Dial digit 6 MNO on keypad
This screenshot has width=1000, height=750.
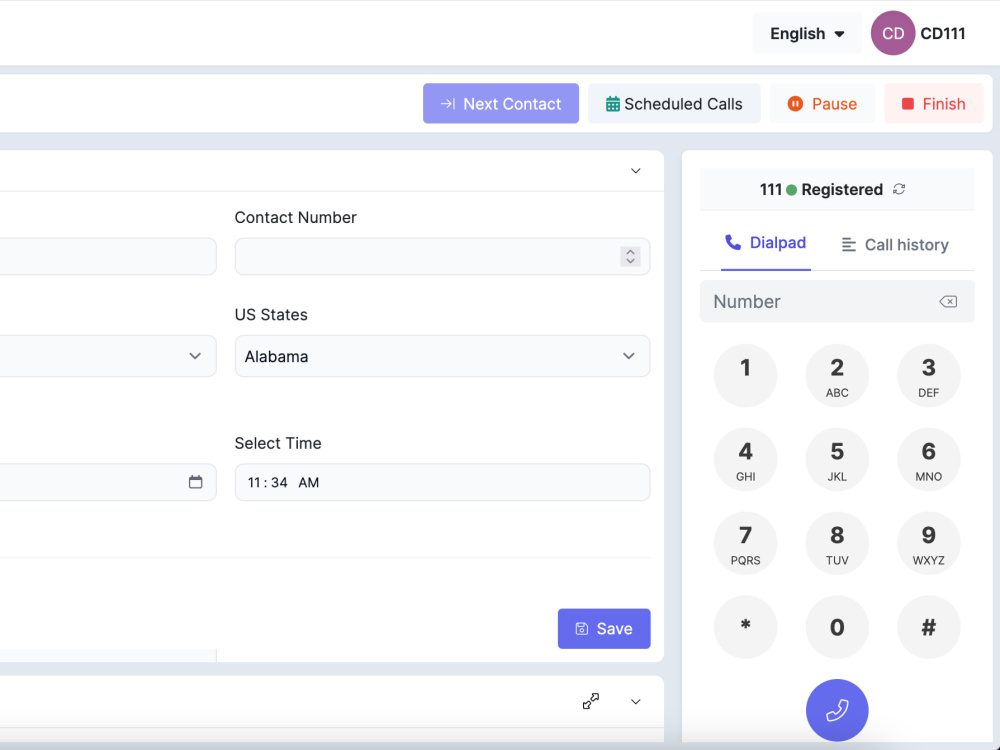[929, 460]
